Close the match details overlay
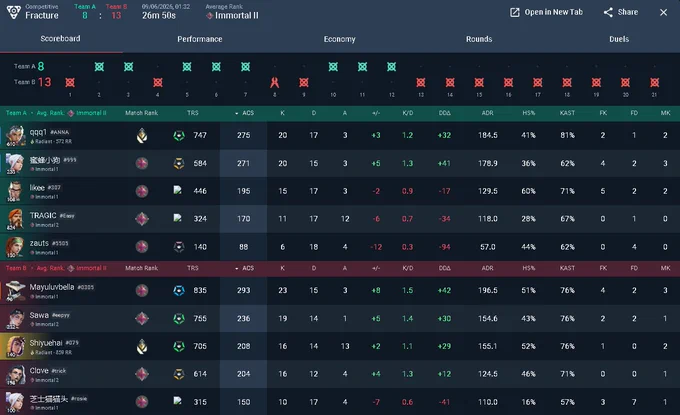Viewport: 680px width, 415px height. pos(664,12)
